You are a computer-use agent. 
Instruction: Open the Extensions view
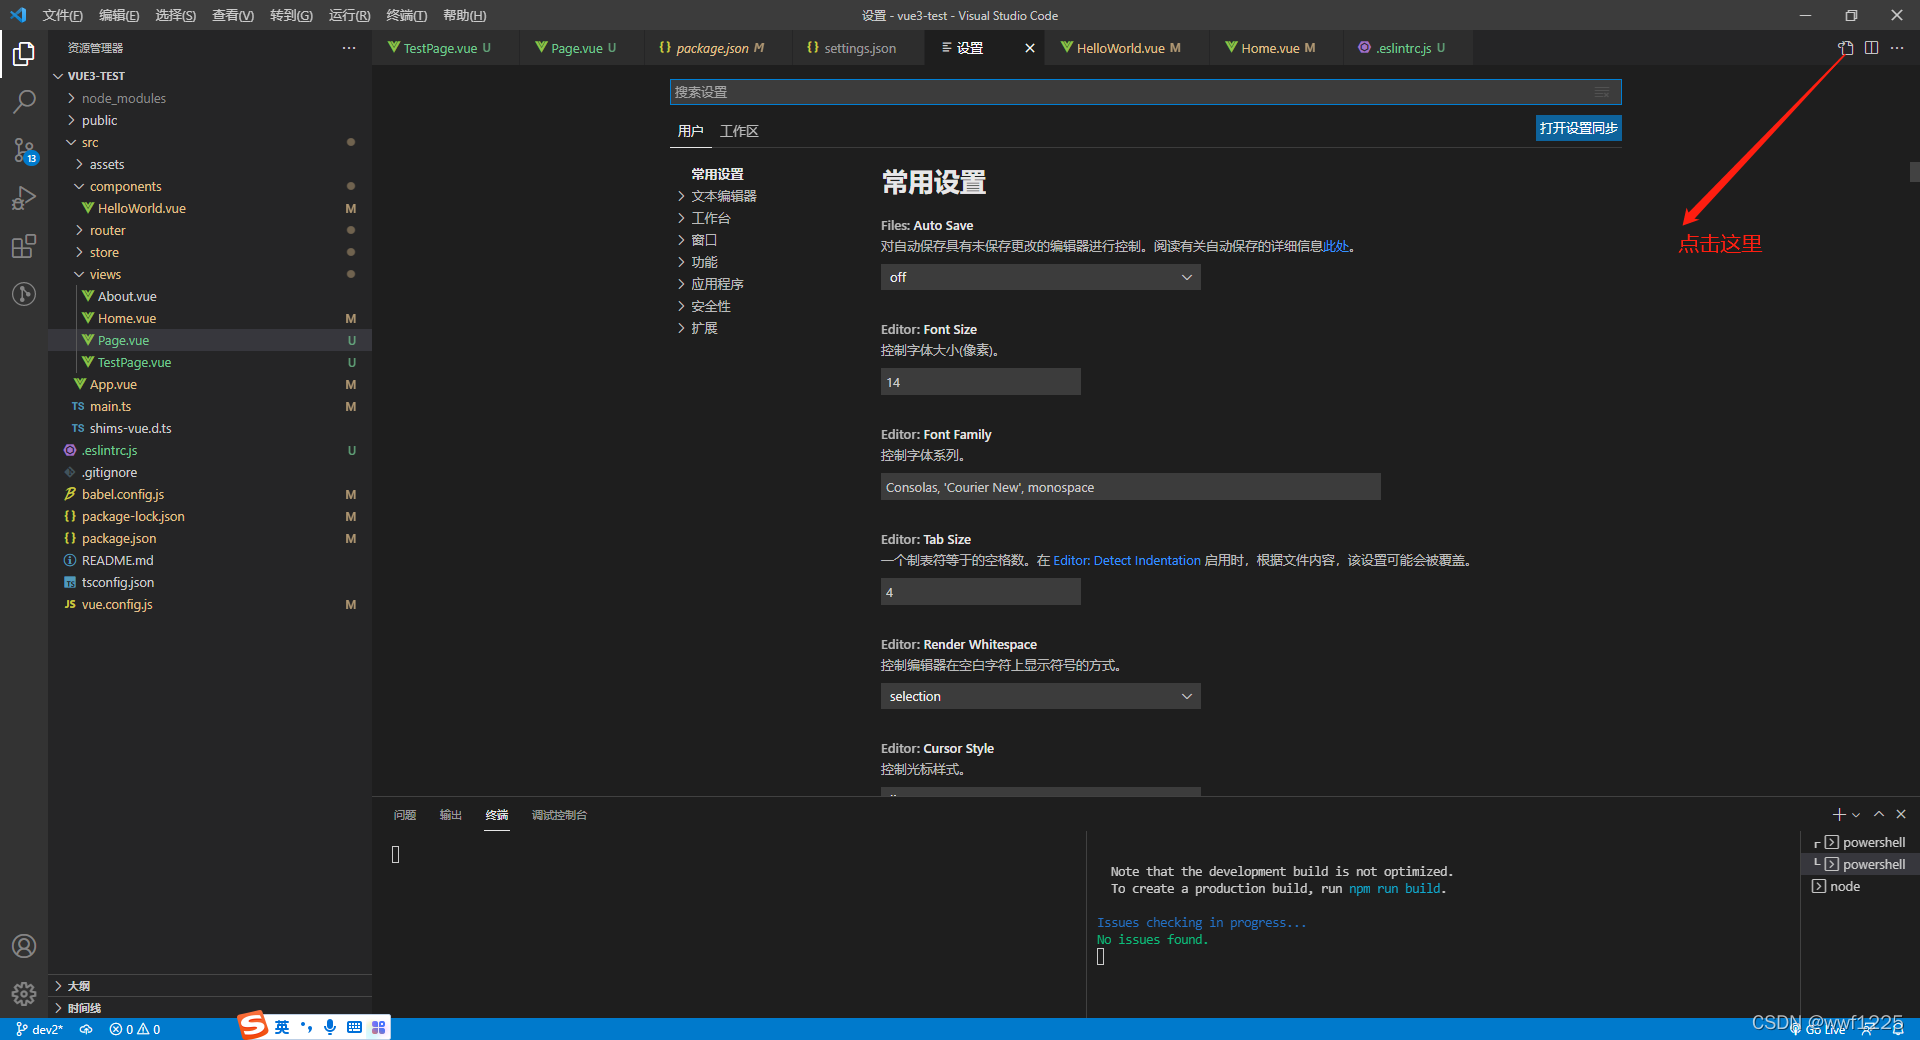[24, 246]
